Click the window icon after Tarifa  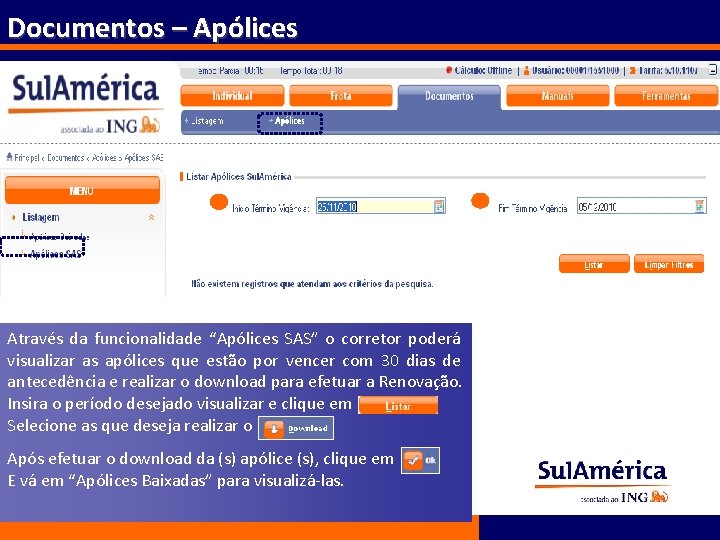tap(713, 70)
